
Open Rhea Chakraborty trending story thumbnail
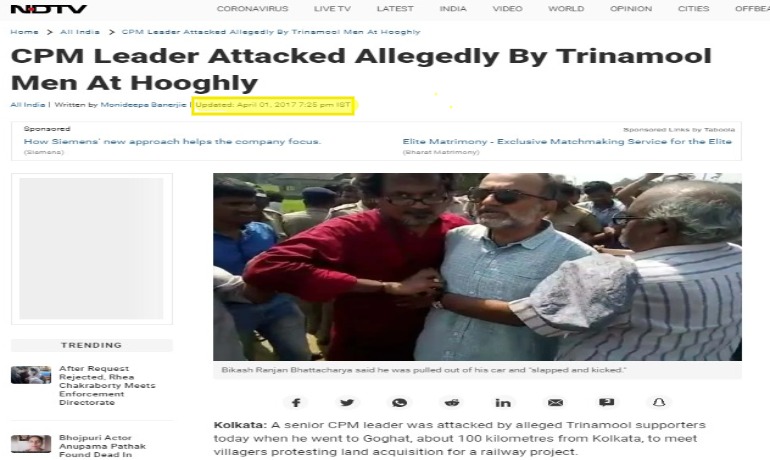[x=31, y=375]
